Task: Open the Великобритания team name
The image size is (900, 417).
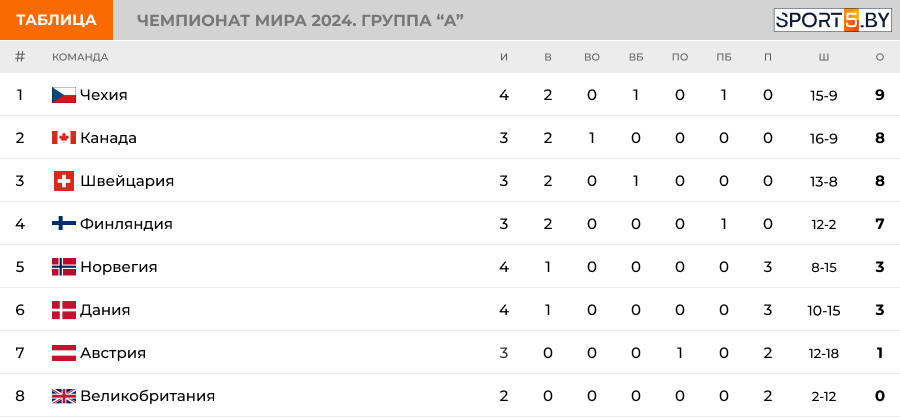Action: tap(148, 396)
